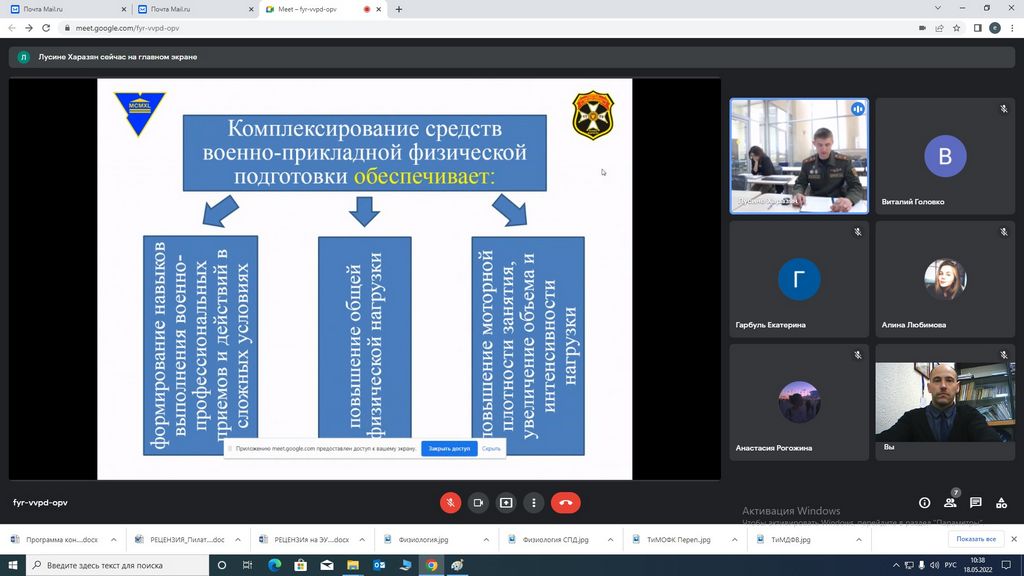The height and width of the screenshot is (576, 1024).
Task: Expand options for Физиология.jpg download
Action: click(485, 539)
